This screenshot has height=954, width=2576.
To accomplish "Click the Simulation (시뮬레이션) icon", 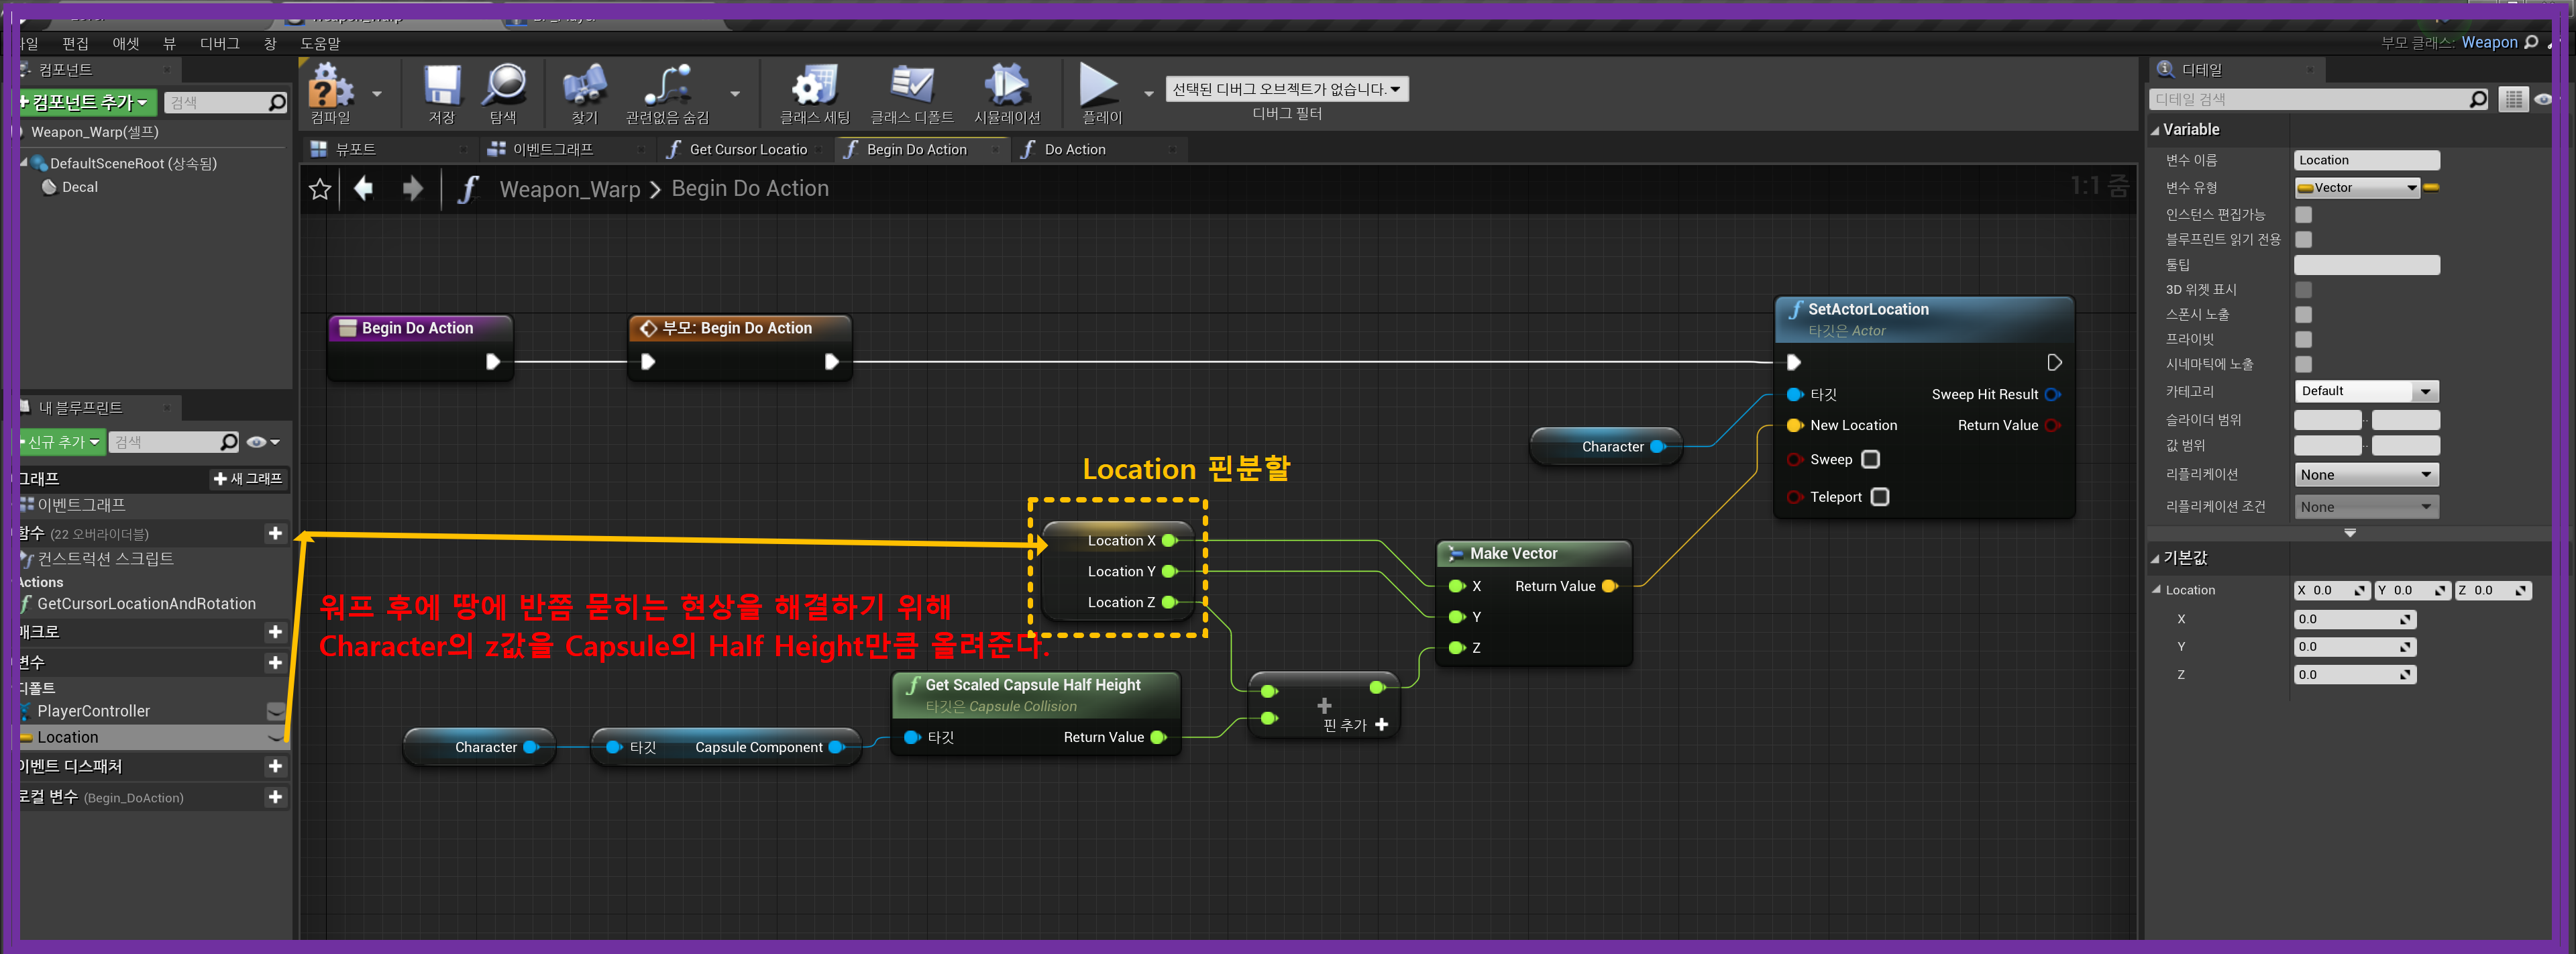I will coord(1006,85).
